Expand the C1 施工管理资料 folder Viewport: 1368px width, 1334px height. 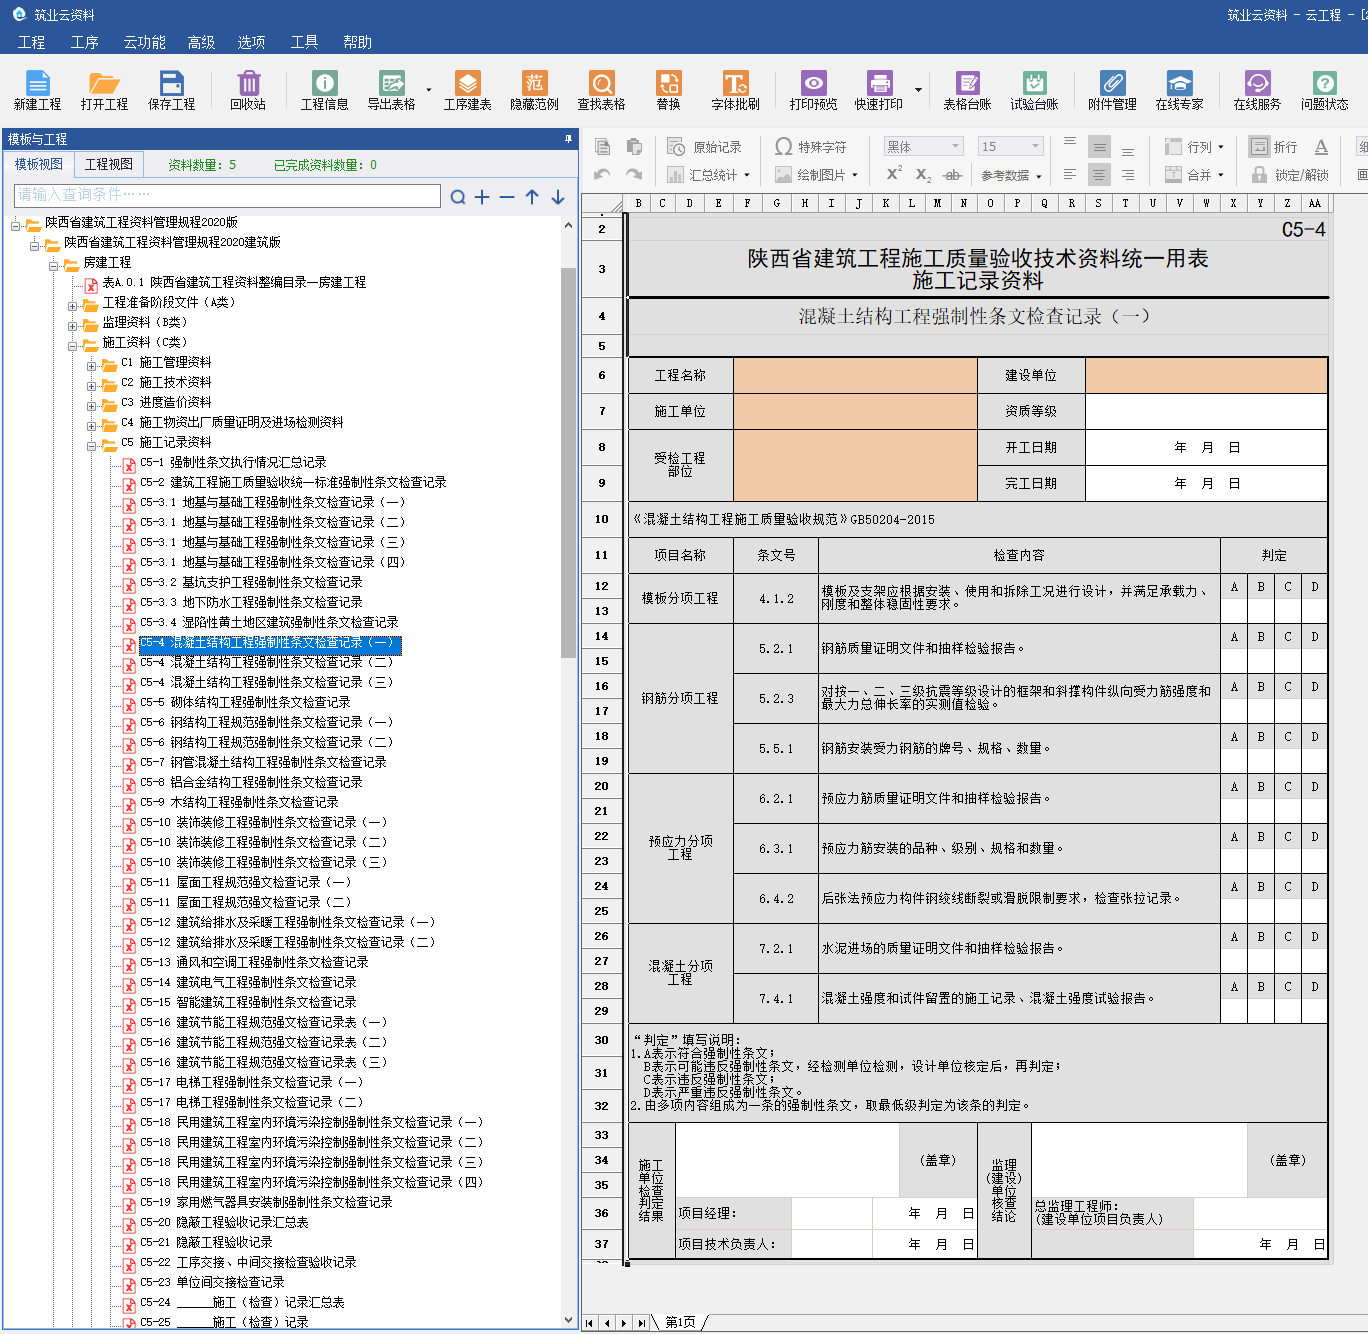[x=92, y=366]
